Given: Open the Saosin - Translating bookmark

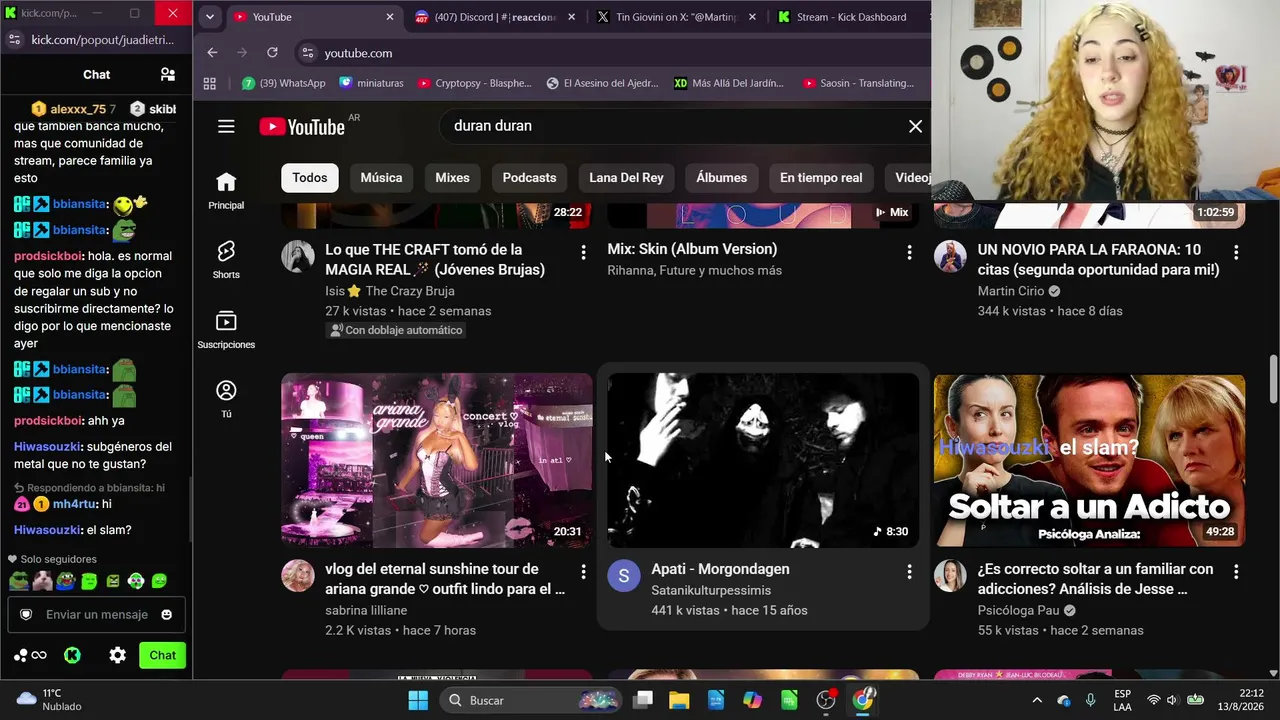Looking at the screenshot, I should [x=858, y=83].
